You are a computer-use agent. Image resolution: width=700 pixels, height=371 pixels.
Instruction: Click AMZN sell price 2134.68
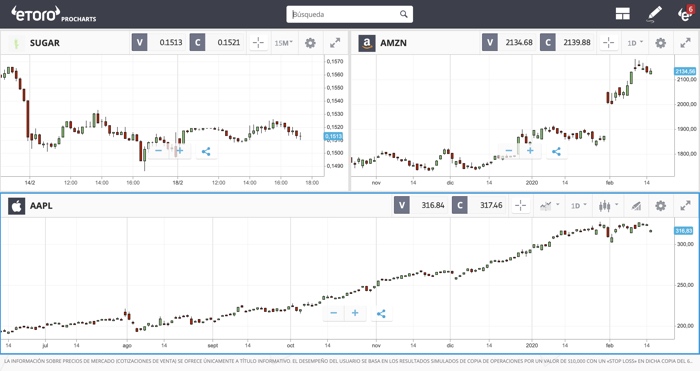click(x=519, y=42)
